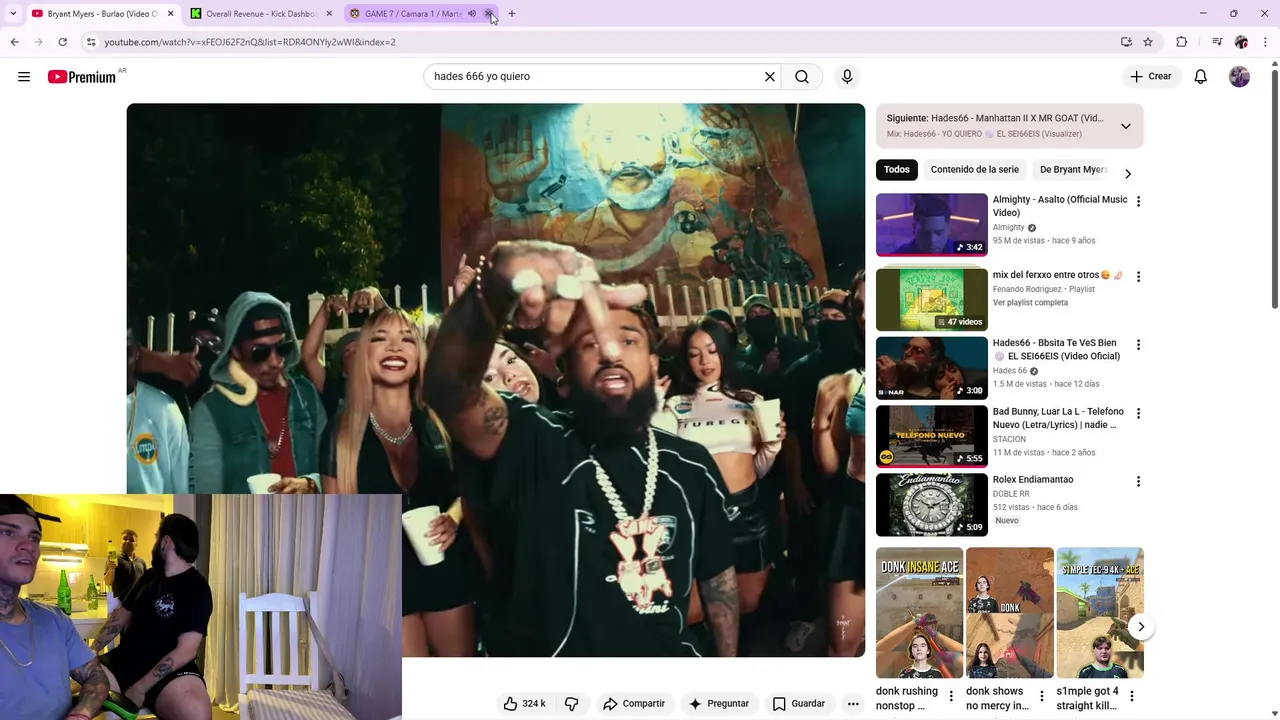This screenshot has height=720, width=1280.
Task: Open YouTube account avatar menu
Action: pyautogui.click(x=1239, y=77)
